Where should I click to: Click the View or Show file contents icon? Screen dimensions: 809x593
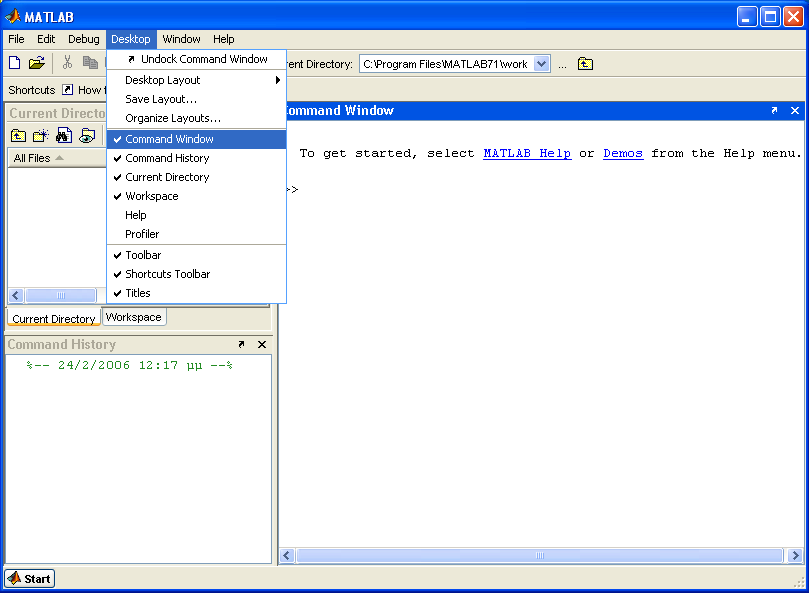(87, 136)
